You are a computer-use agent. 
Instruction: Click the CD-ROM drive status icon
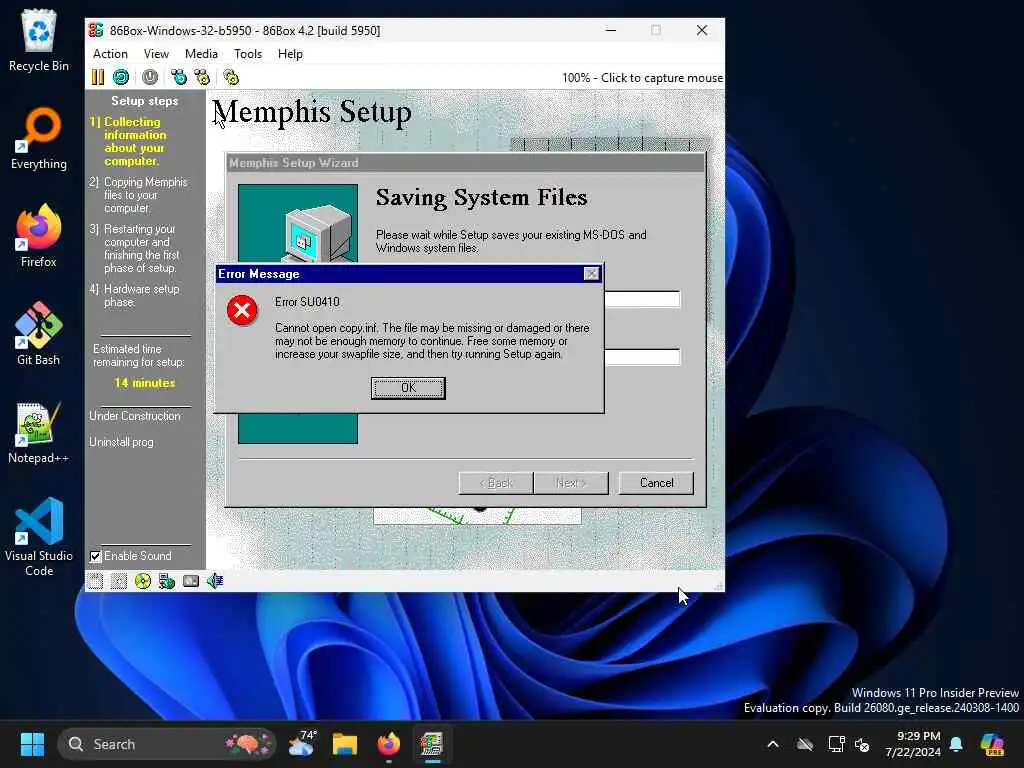coord(142,581)
